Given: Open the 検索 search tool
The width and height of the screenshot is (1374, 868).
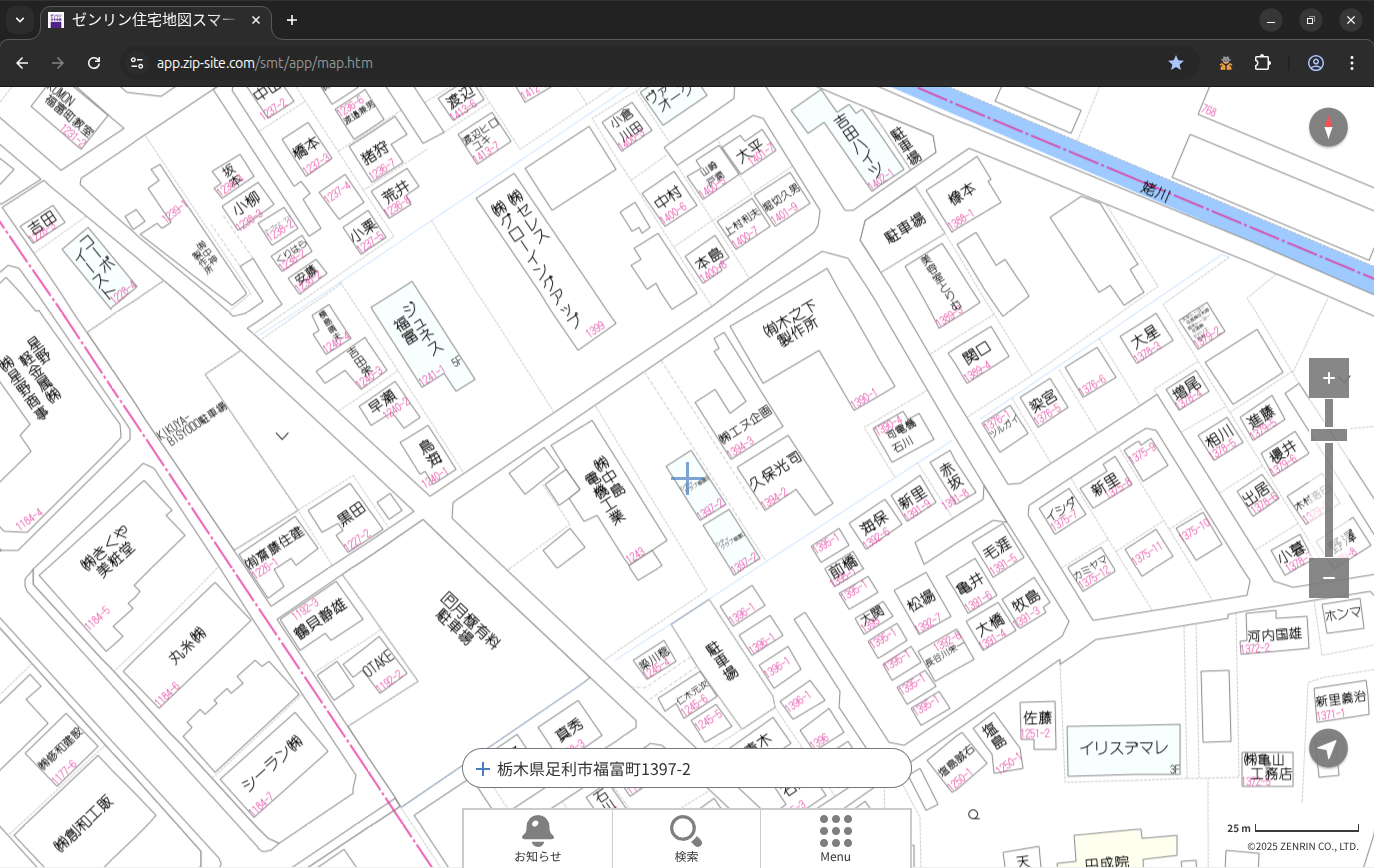Looking at the screenshot, I should click(x=686, y=838).
